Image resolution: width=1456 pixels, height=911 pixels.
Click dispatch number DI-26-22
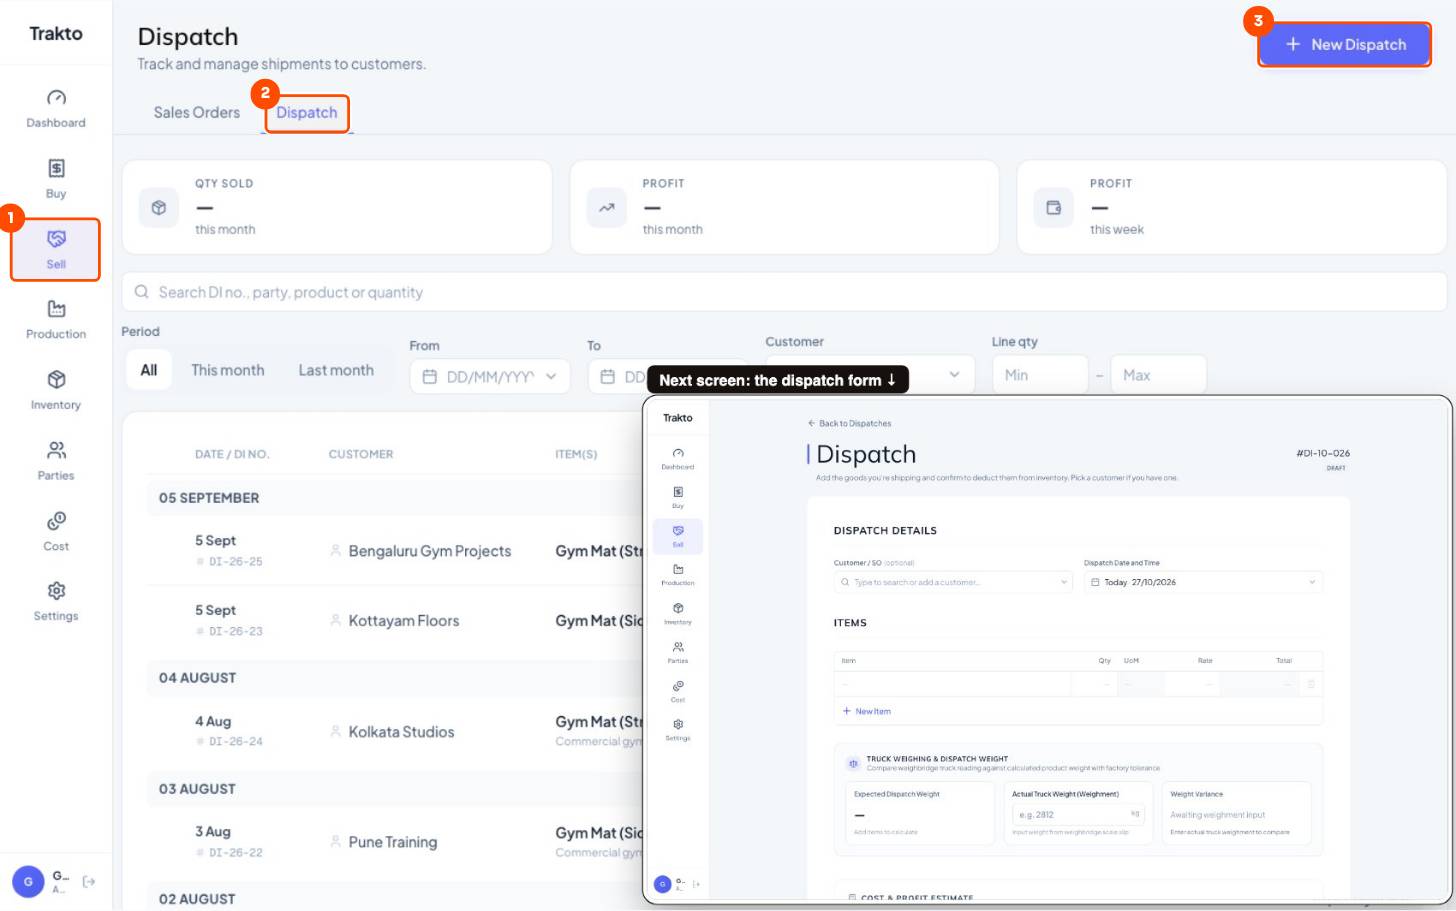click(236, 853)
